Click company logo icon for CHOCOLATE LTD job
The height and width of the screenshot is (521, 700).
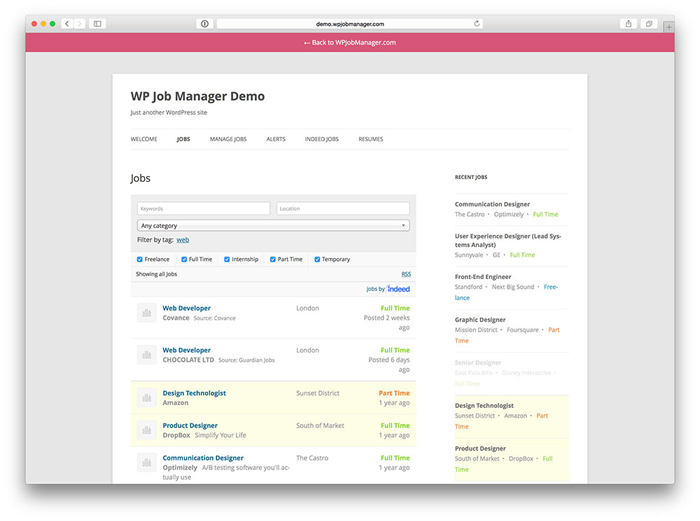click(x=146, y=355)
